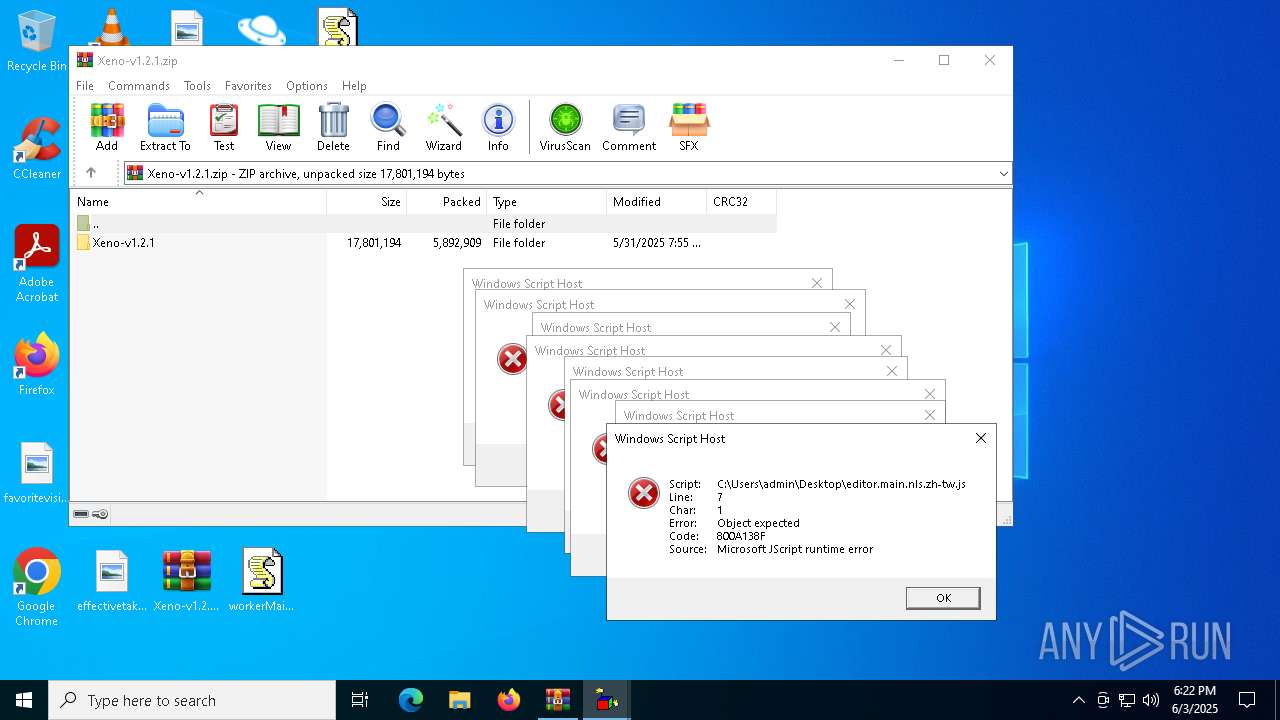Sort by the Type column header
Viewport: 1280px width, 720px height.
click(x=546, y=202)
